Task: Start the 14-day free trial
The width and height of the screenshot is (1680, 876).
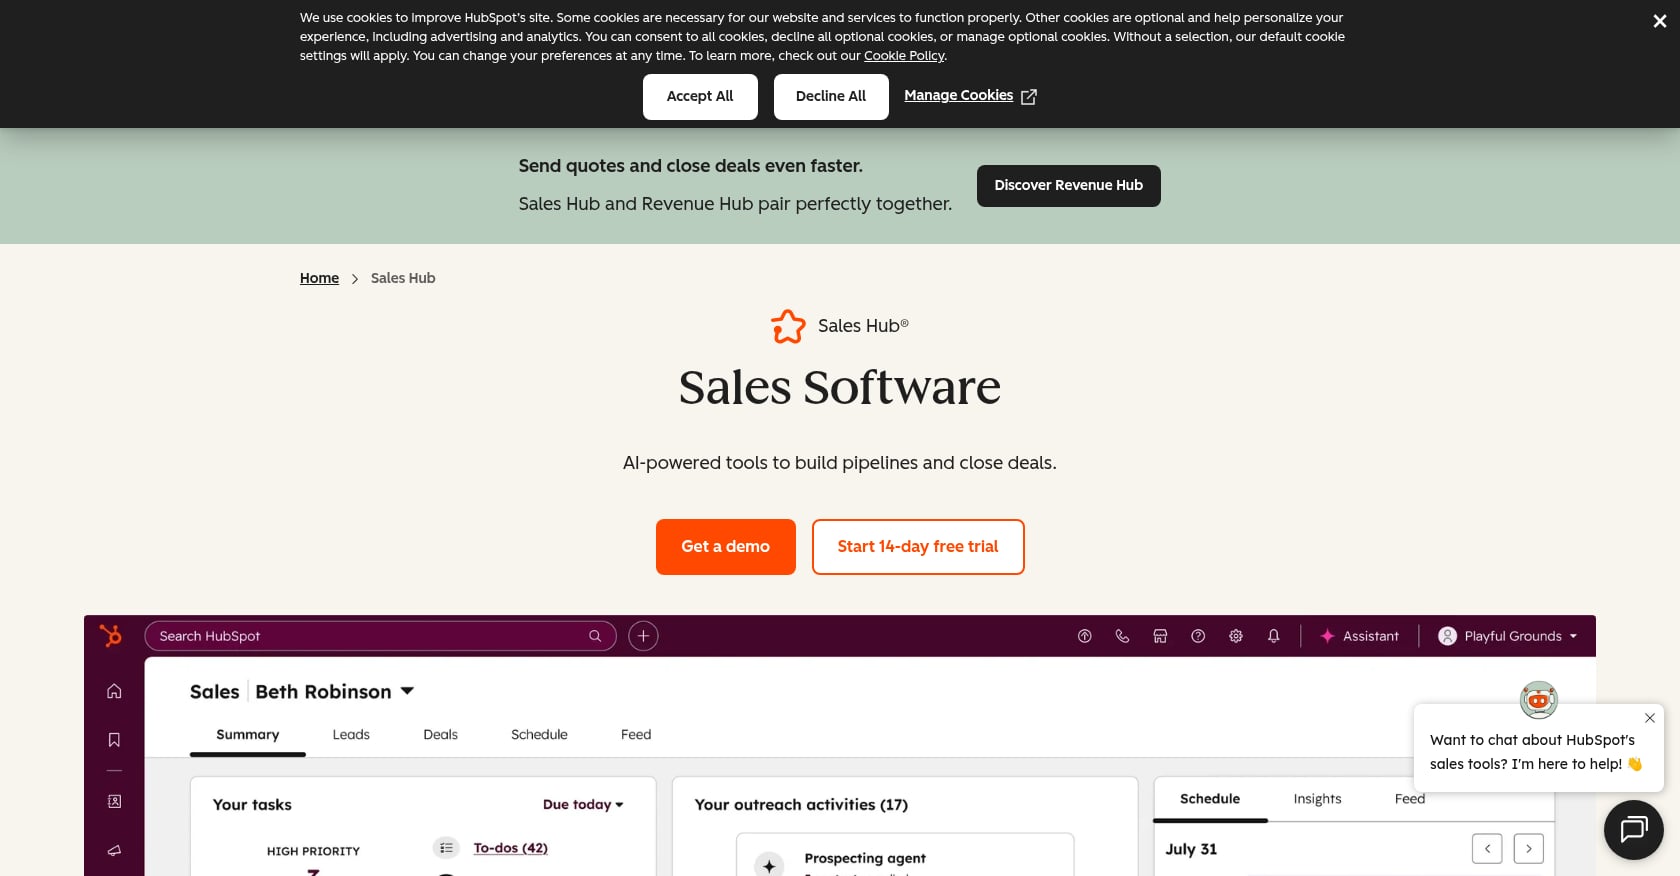Action: coord(918,547)
